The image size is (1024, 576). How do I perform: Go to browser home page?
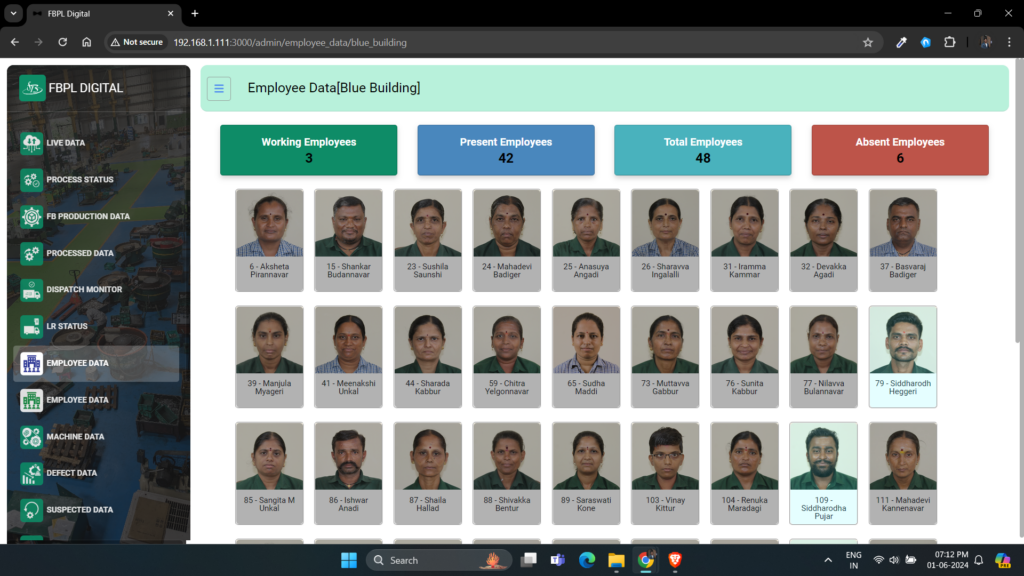(x=87, y=42)
